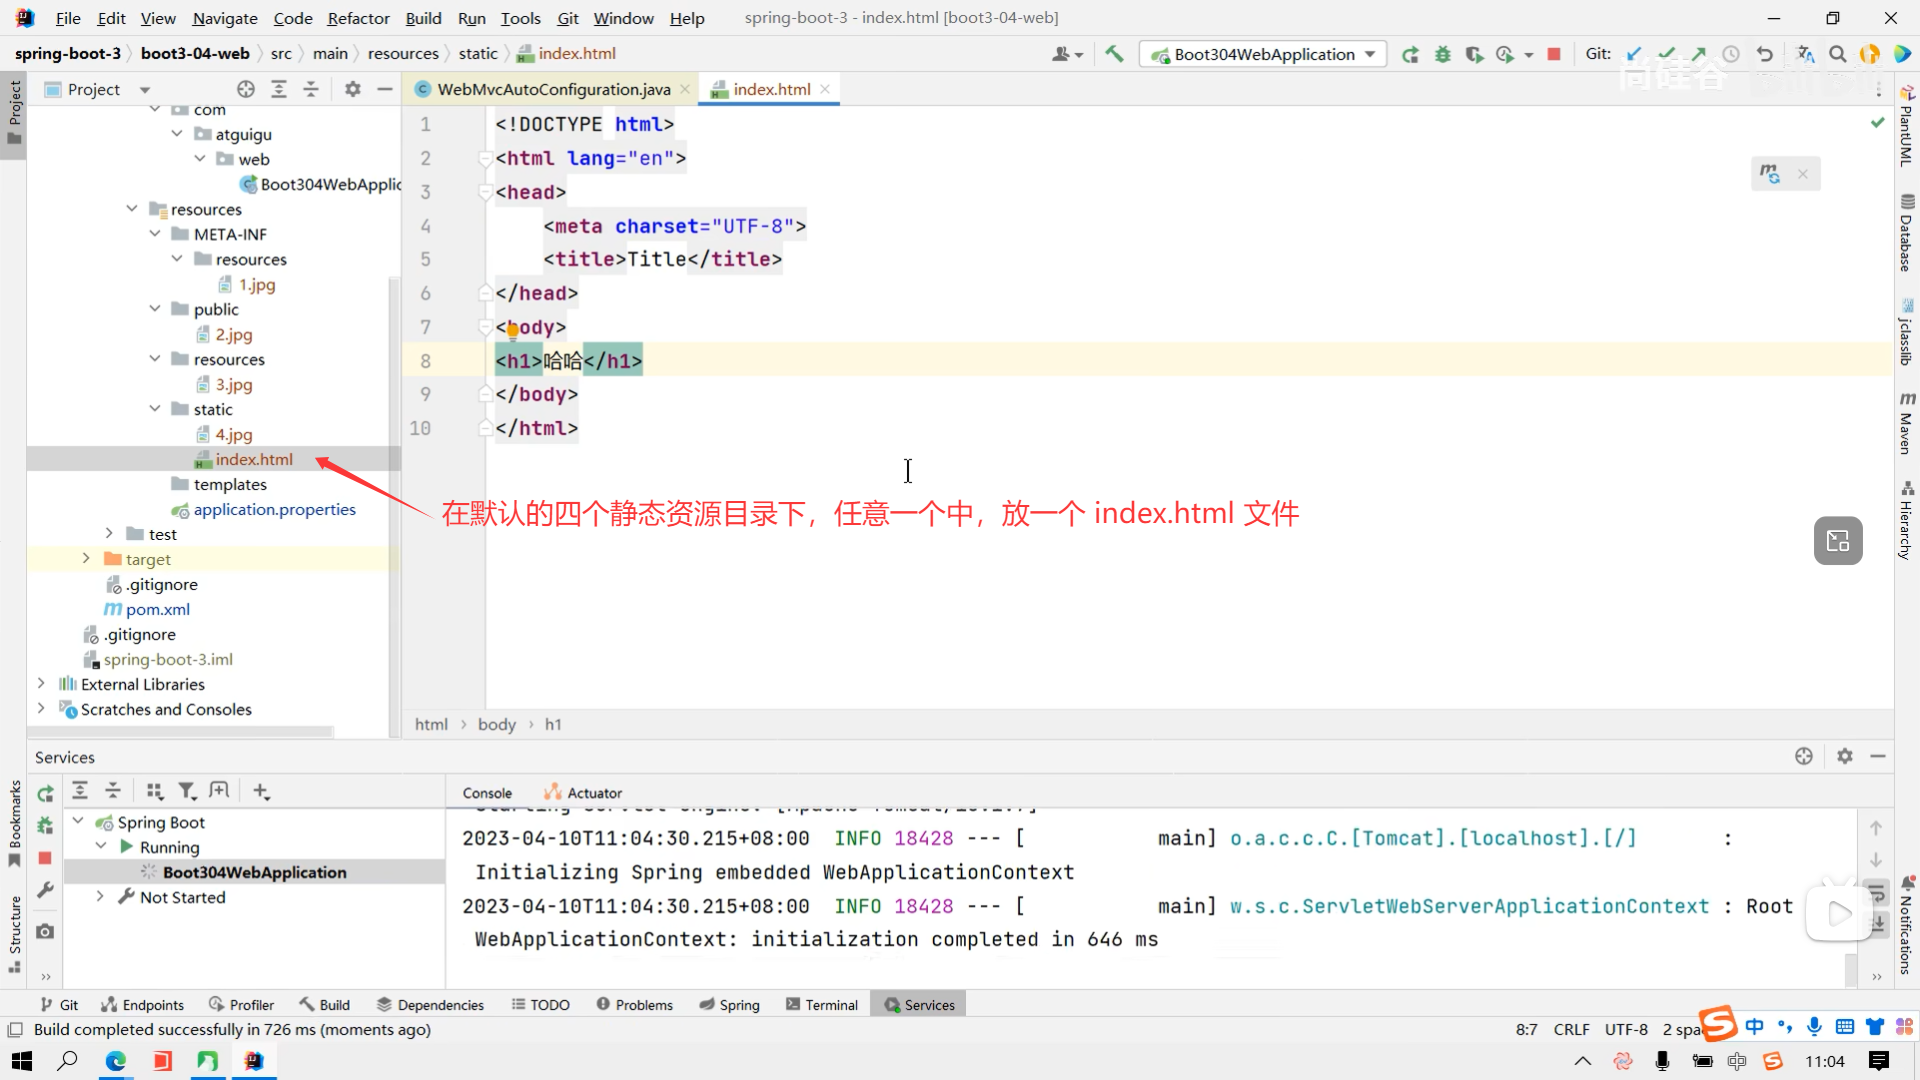Rerun the service in Services panel

click(x=45, y=793)
